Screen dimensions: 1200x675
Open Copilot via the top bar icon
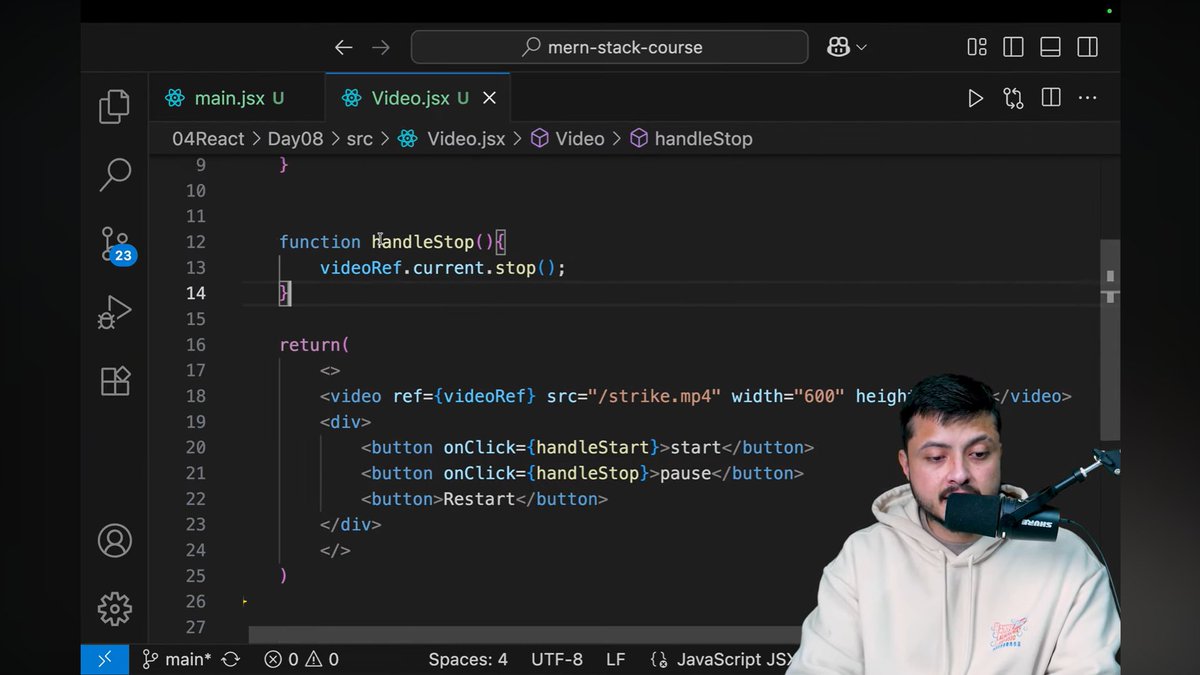pyautogui.click(x=838, y=46)
